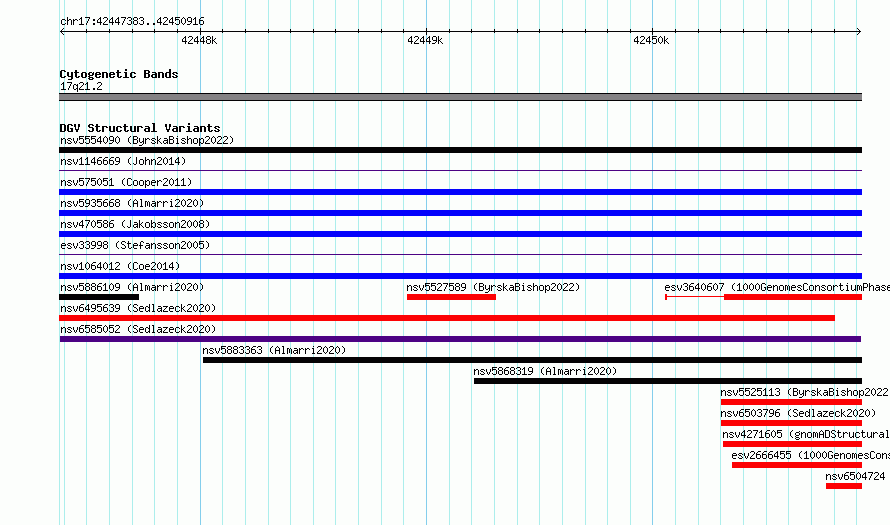Select the blue nsv1064012 variant bar
The height and width of the screenshot is (525, 890).
(x=460, y=276)
